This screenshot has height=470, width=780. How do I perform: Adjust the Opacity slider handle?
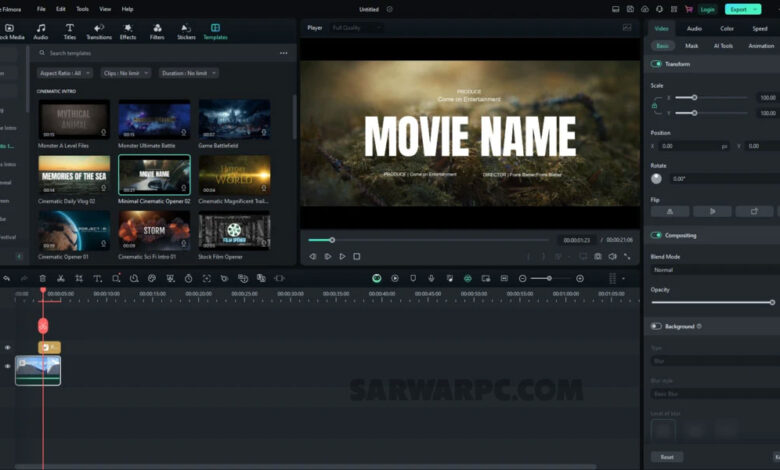772,302
